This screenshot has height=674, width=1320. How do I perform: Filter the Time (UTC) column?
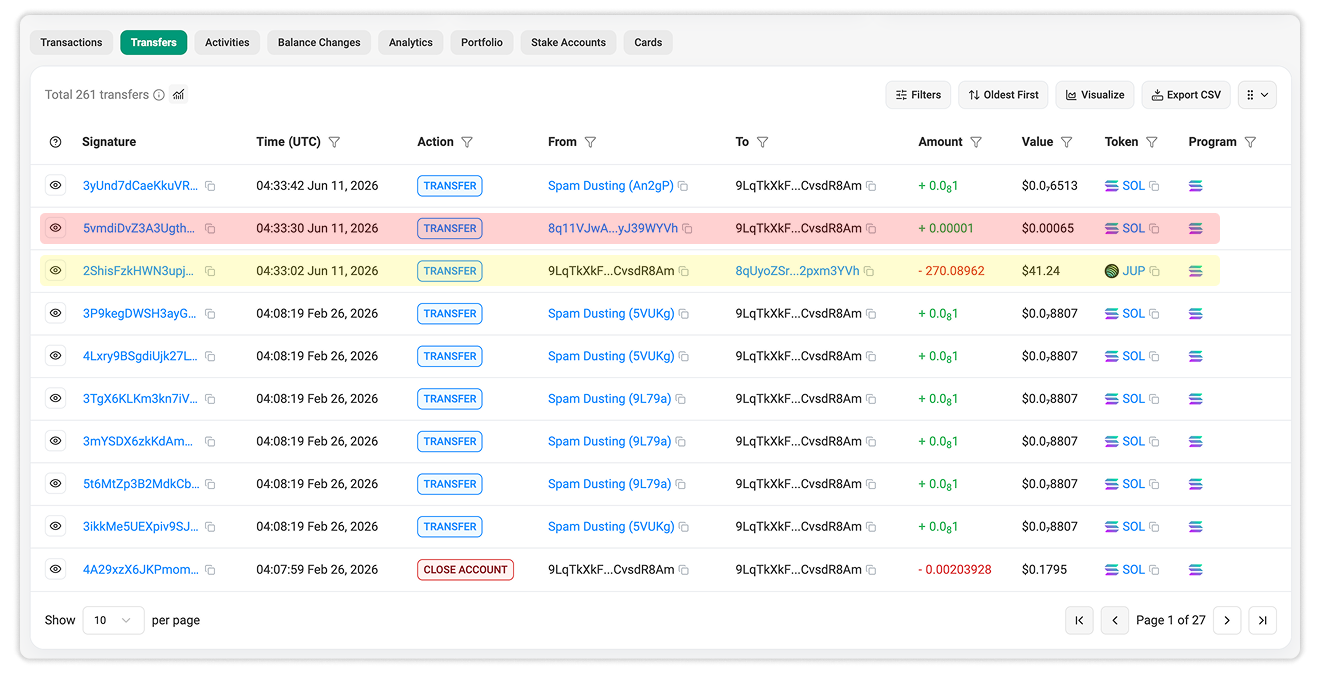point(334,142)
